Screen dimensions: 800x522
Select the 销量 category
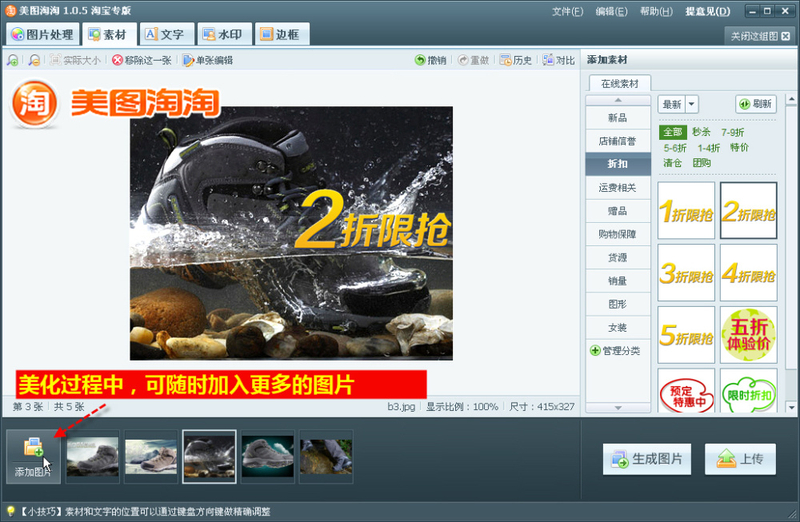pyautogui.click(x=617, y=281)
